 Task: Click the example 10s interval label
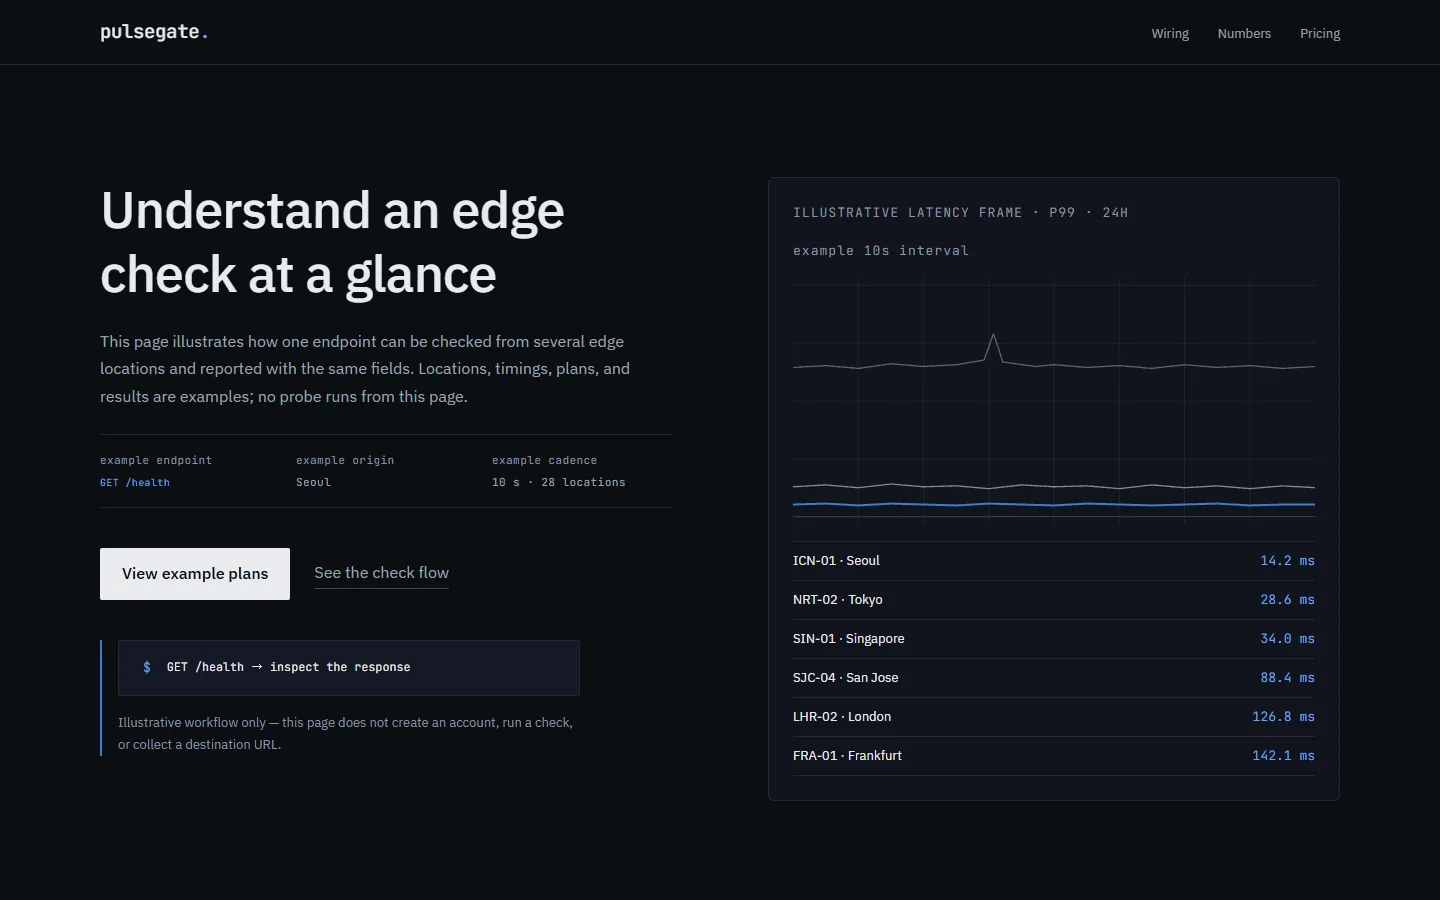coord(881,251)
